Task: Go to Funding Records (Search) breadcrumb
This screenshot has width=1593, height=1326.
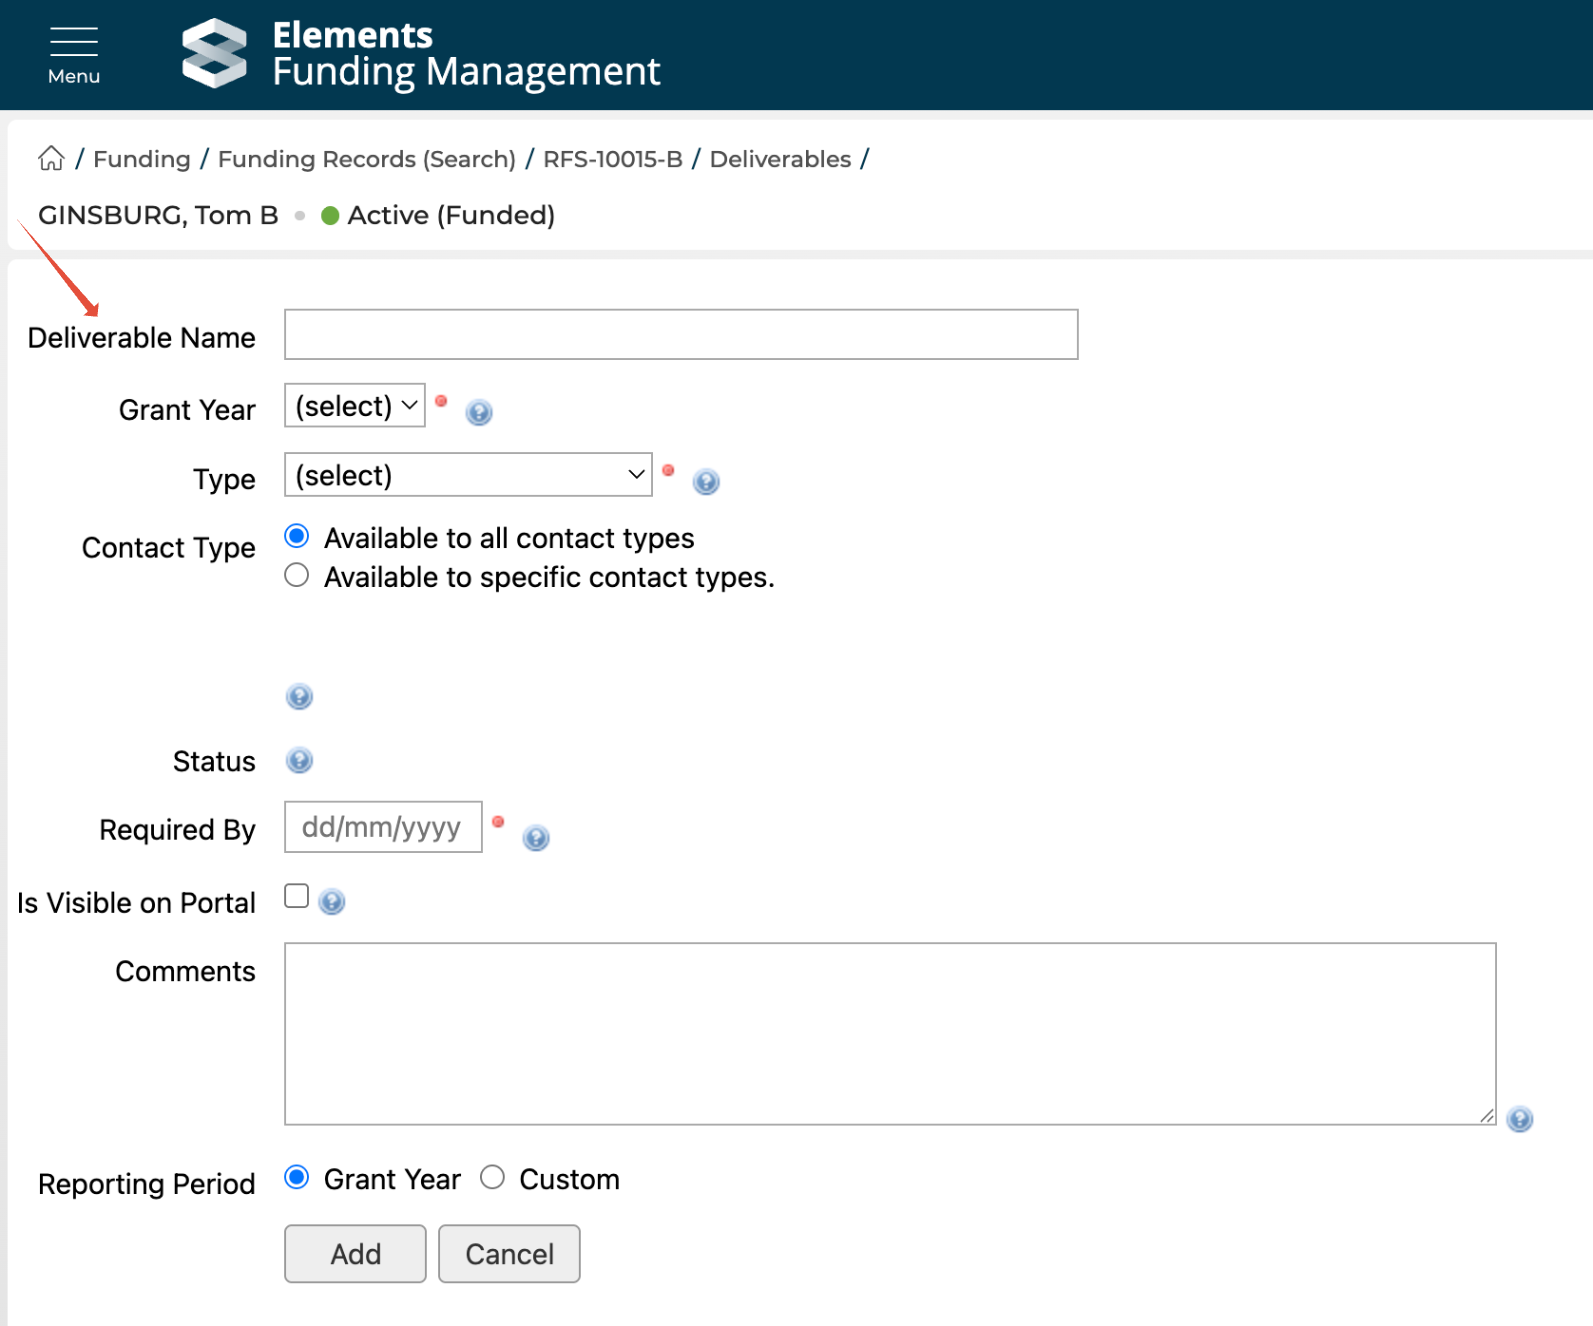Action: click(366, 159)
